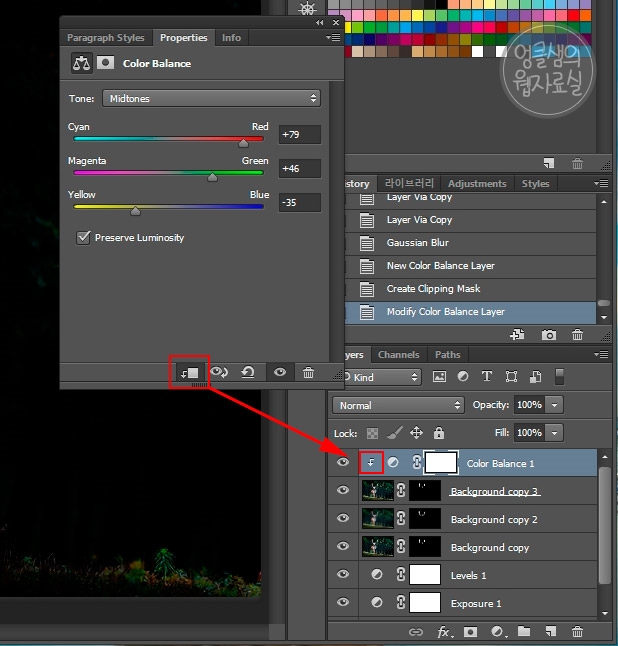This screenshot has width=618, height=646.
Task: Lock transparent pixels in Layers panel
Action: pyautogui.click(x=372, y=433)
